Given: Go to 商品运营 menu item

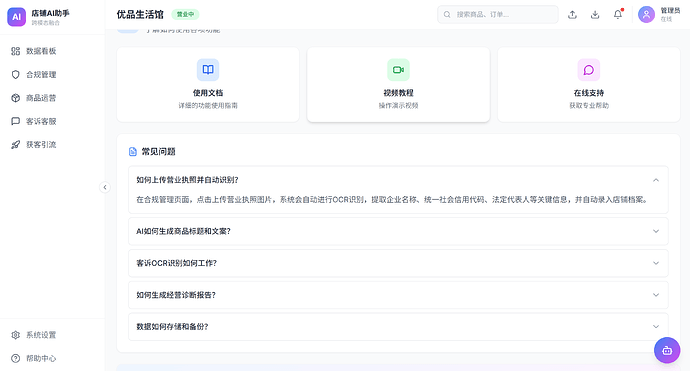Looking at the screenshot, I should click(x=52, y=98).
